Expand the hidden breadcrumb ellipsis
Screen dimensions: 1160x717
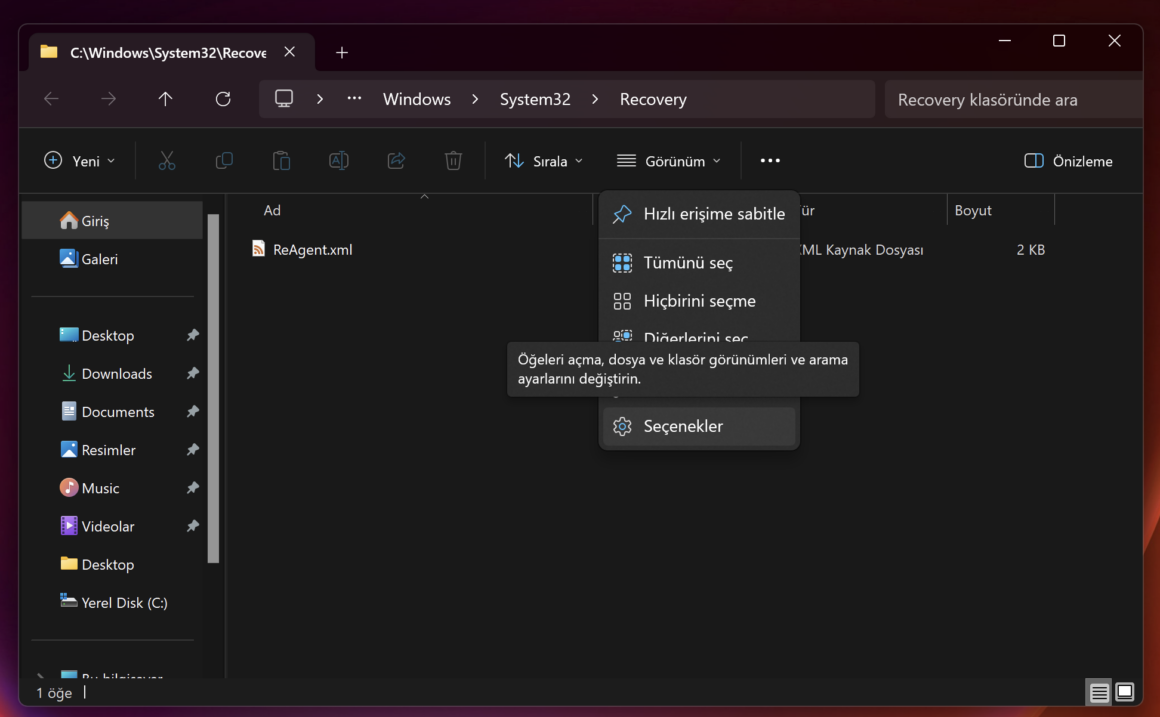coord(354,98)
